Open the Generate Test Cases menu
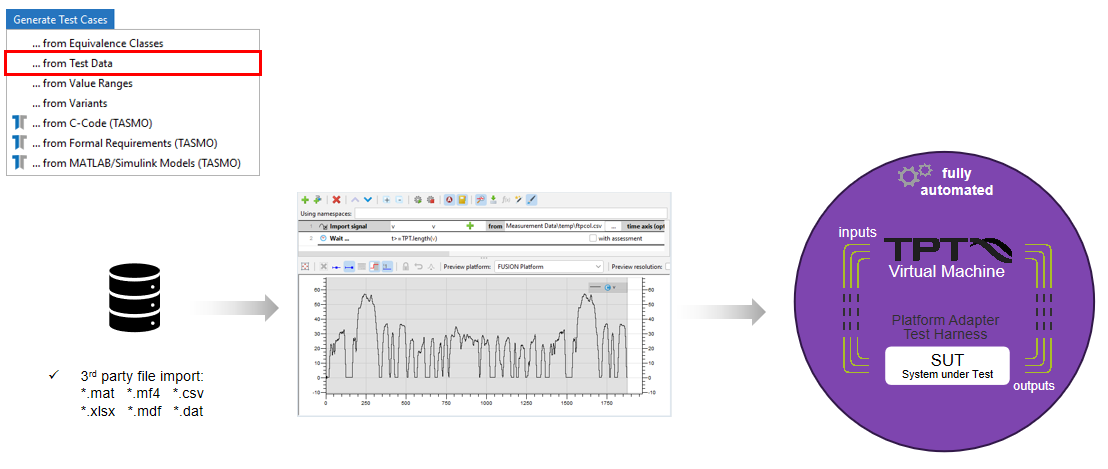 (61, 20)
